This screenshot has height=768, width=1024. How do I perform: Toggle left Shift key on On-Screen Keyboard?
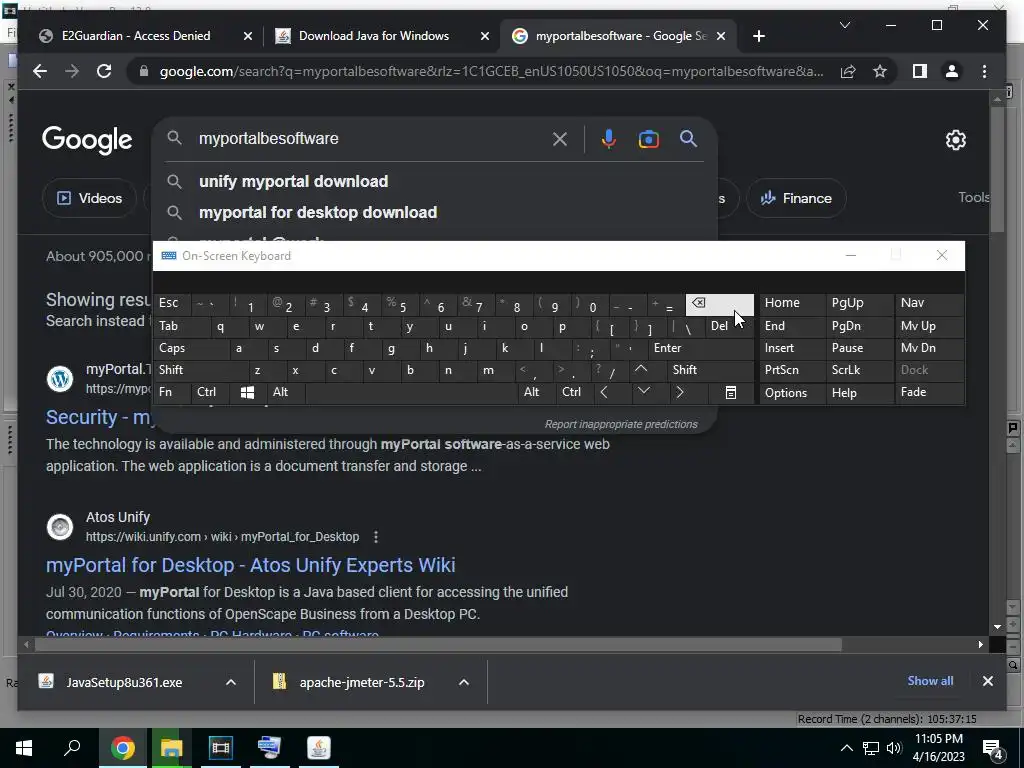201,370
